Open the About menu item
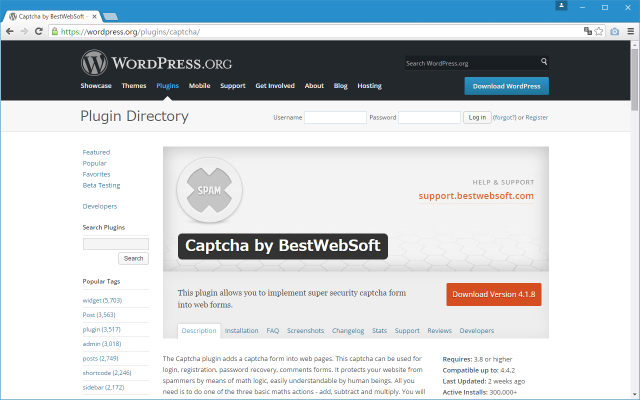Image resolution: width=640 pixels, height=400 pixels. (314, 86)
